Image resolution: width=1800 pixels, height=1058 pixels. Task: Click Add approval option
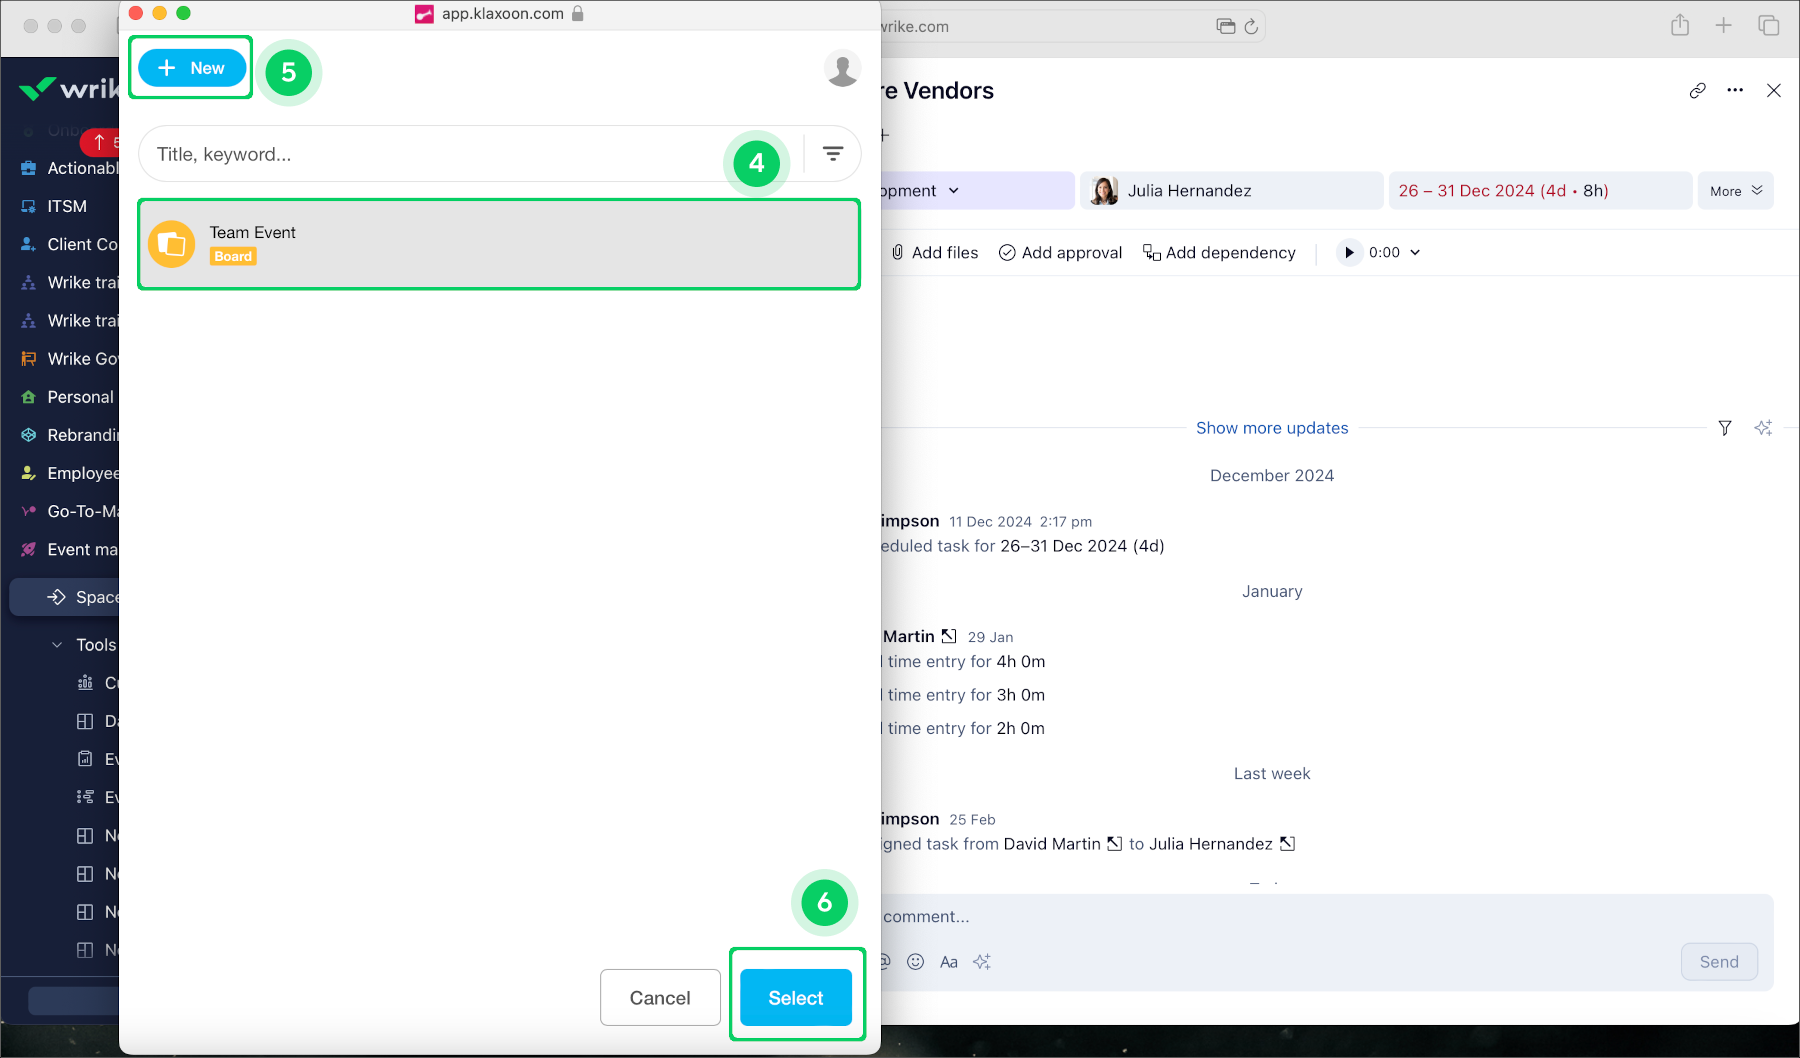click(x=1060, y=253)
